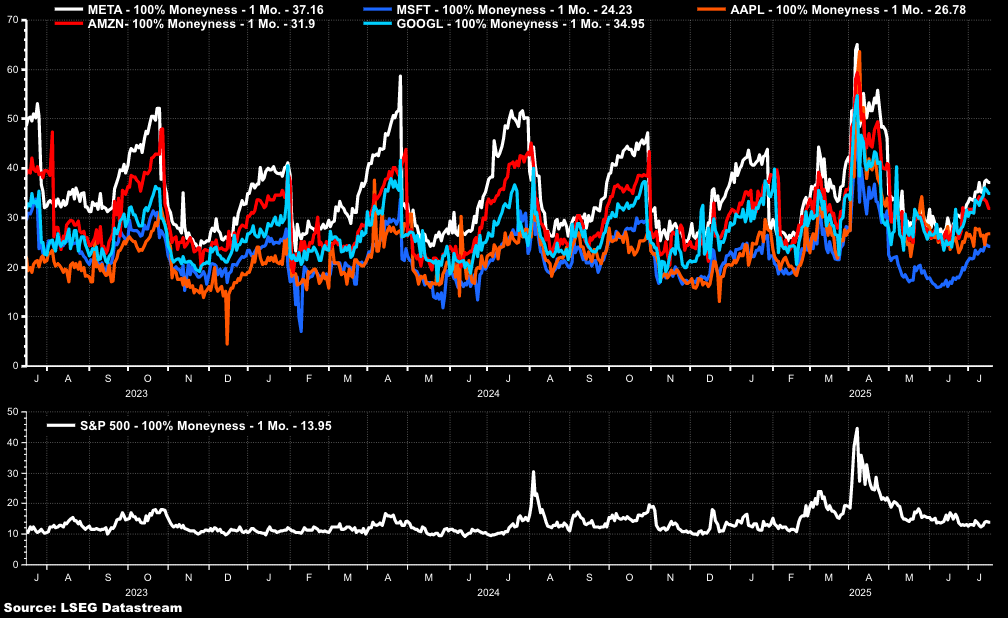
Task: Click the 50 label on lower chart y-axis
Action: [13, 412]
